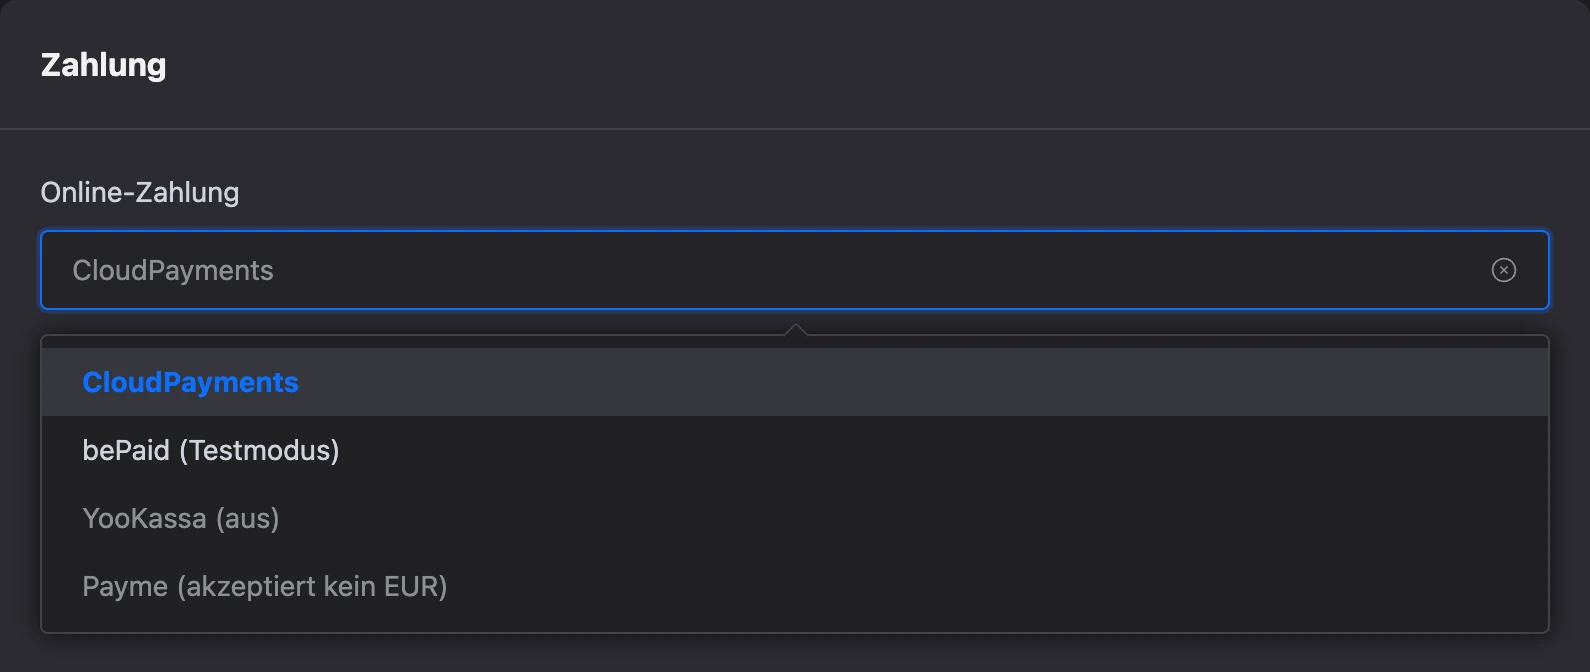Click the highlighted blue CloudPayments row
Image resolution: width=1590 pixels, height=672 pixels.
point(794,382)
